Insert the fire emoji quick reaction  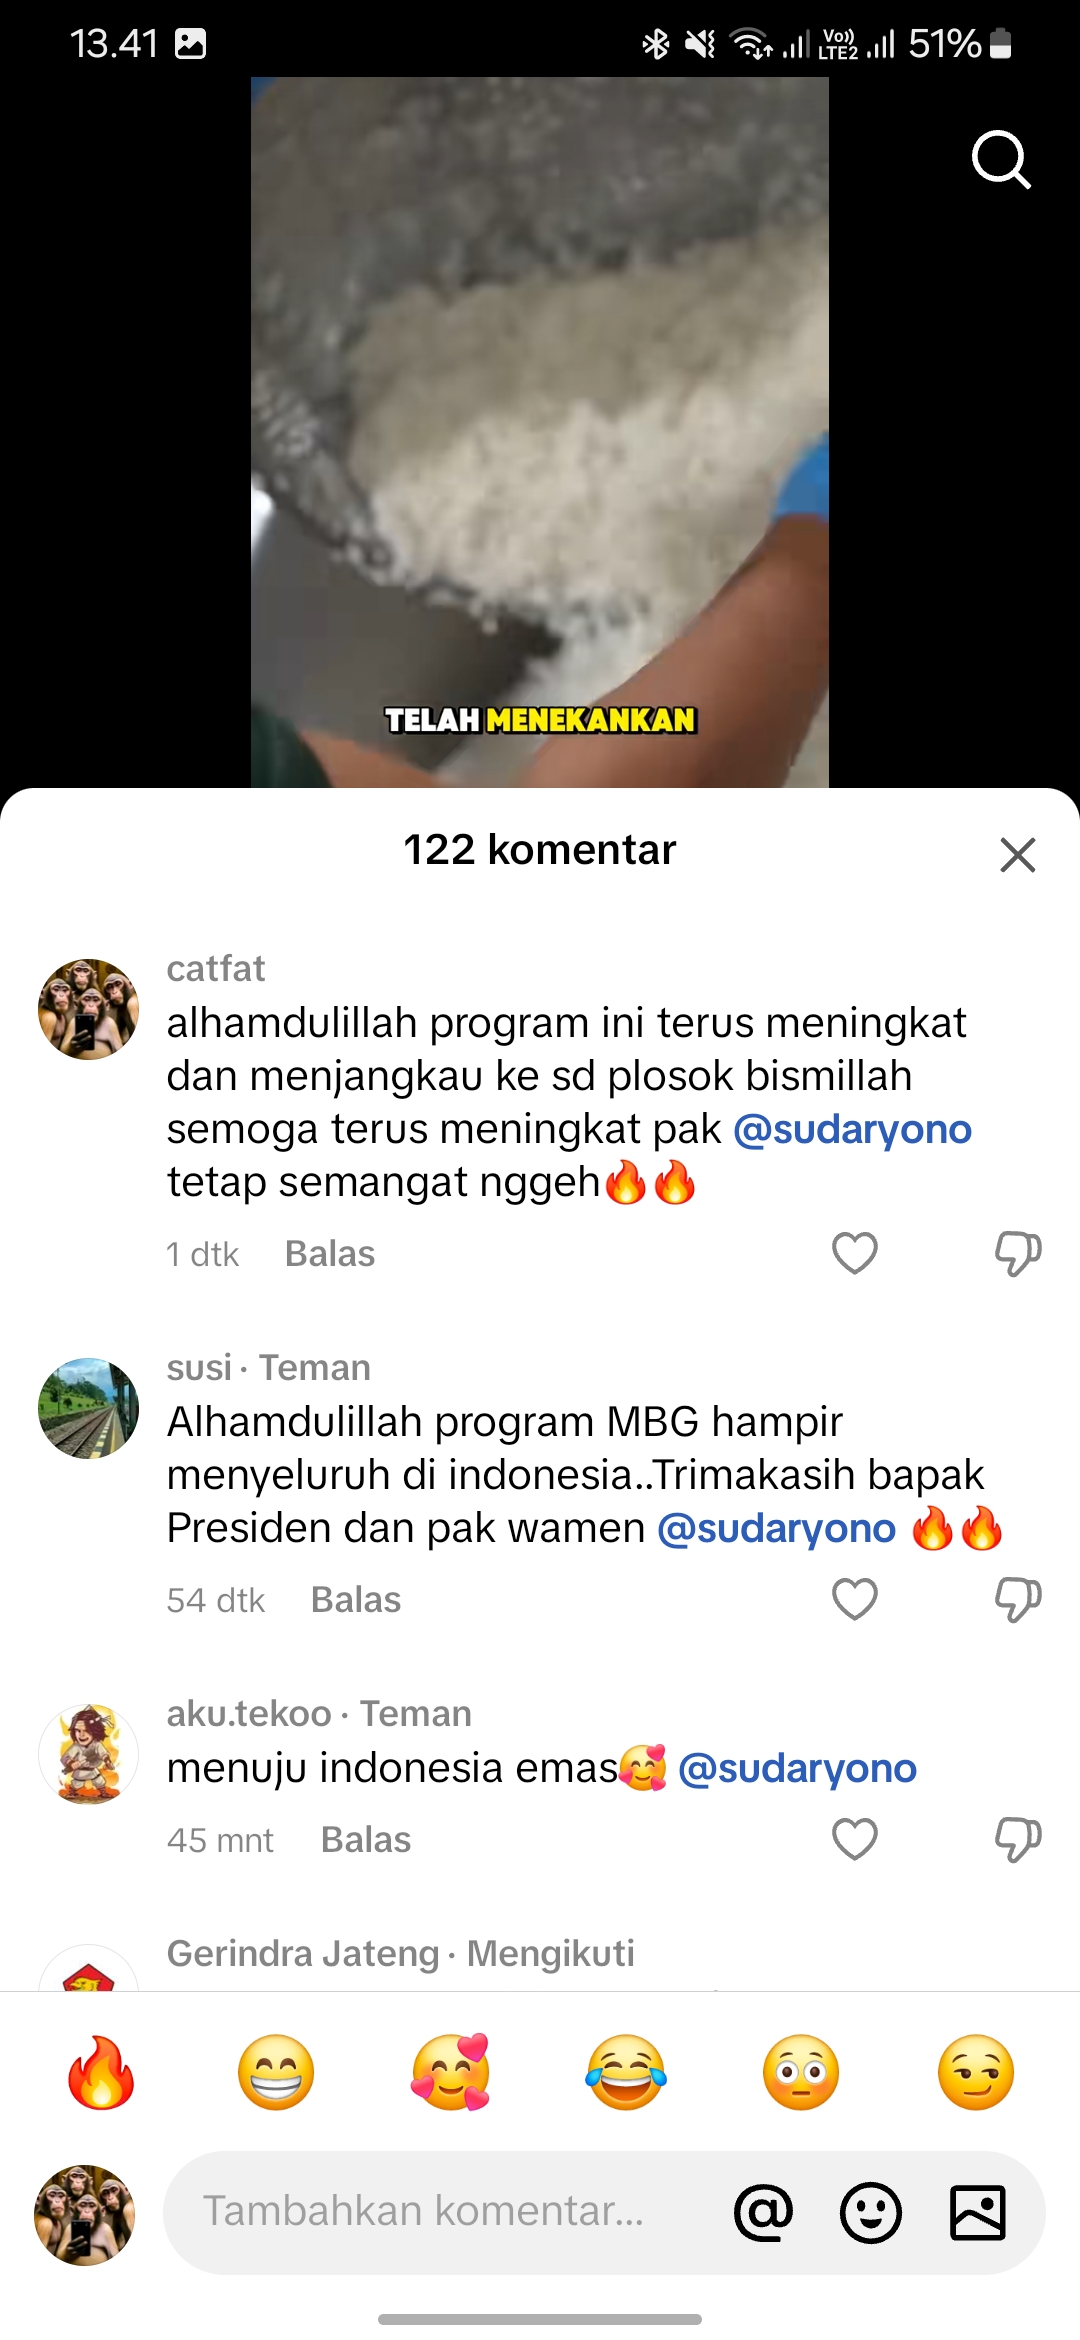101,2072
